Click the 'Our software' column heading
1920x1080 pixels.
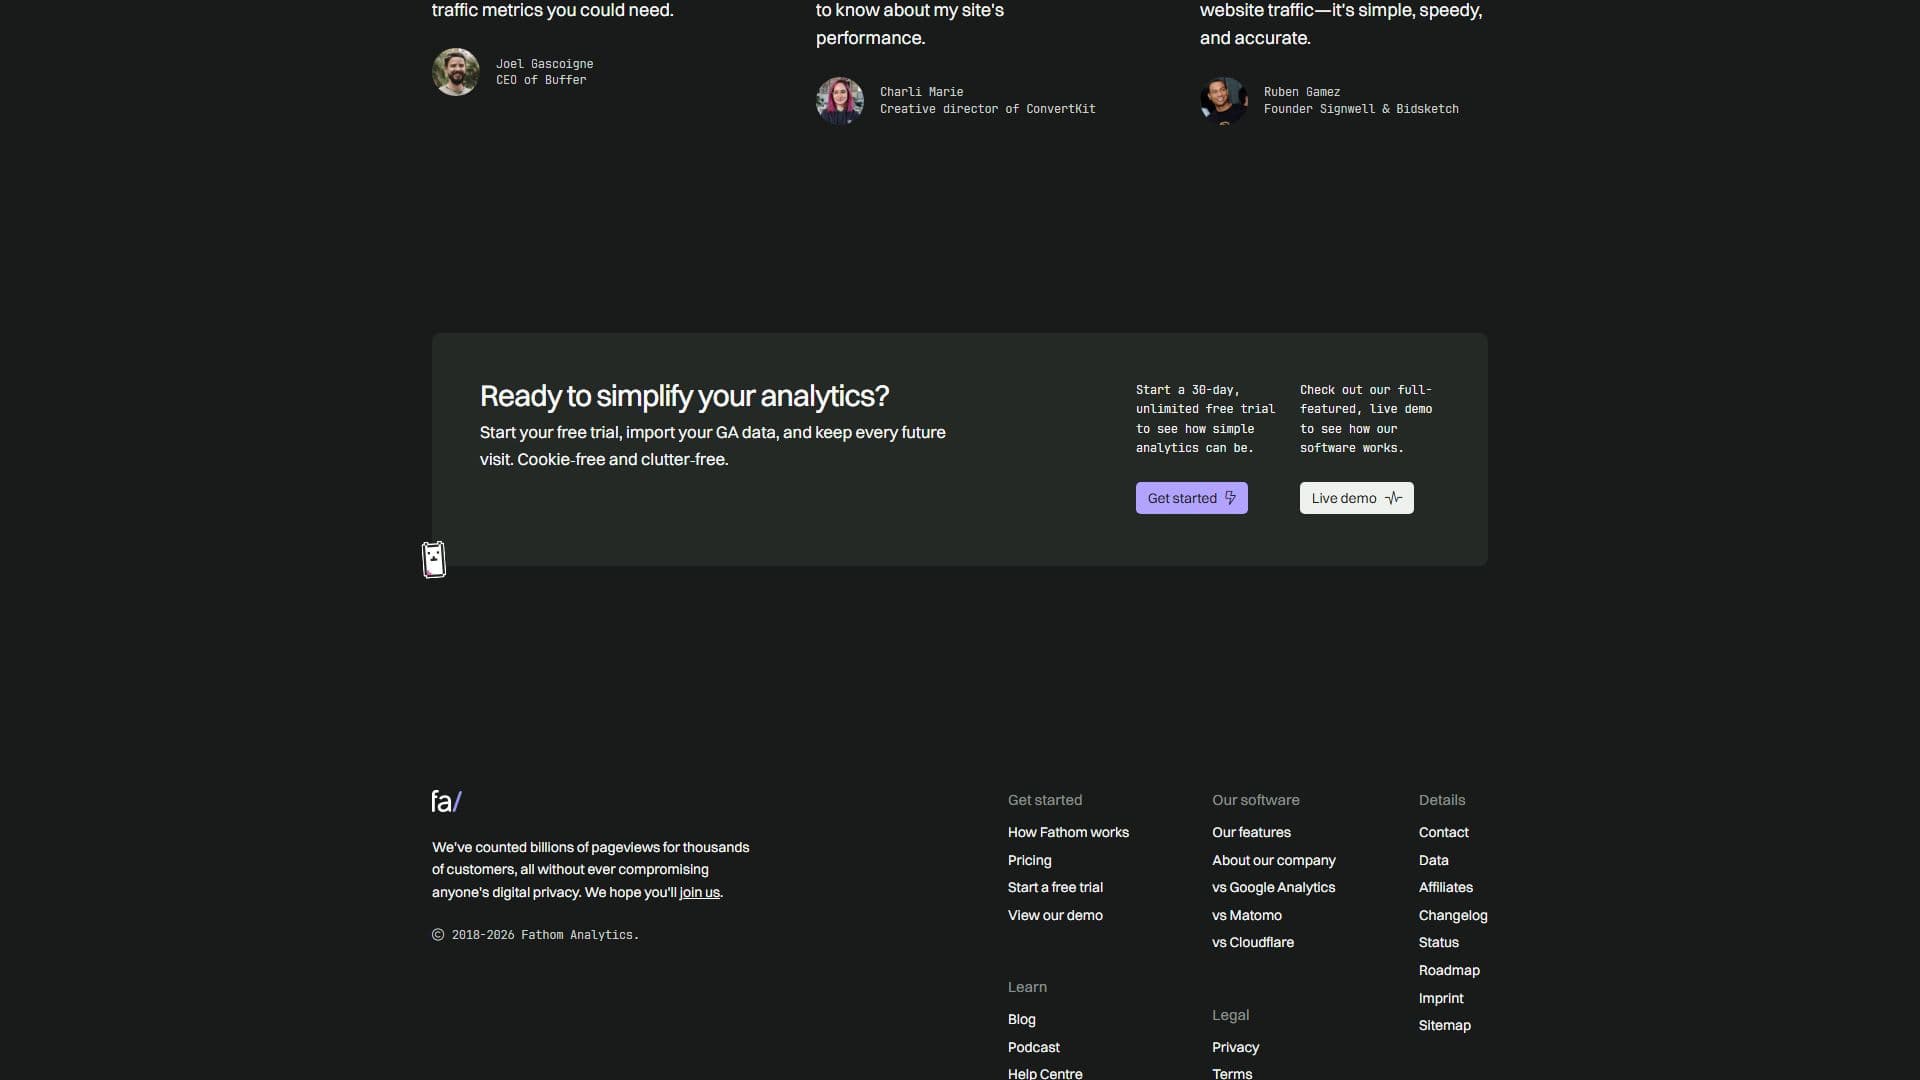1255,800
